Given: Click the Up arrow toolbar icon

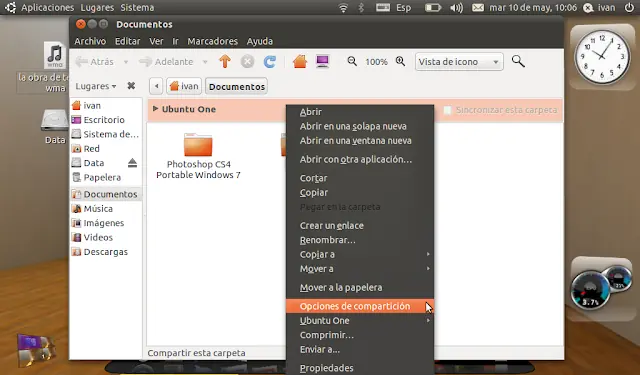Looking at the screenshot, I should coord(225,62).
